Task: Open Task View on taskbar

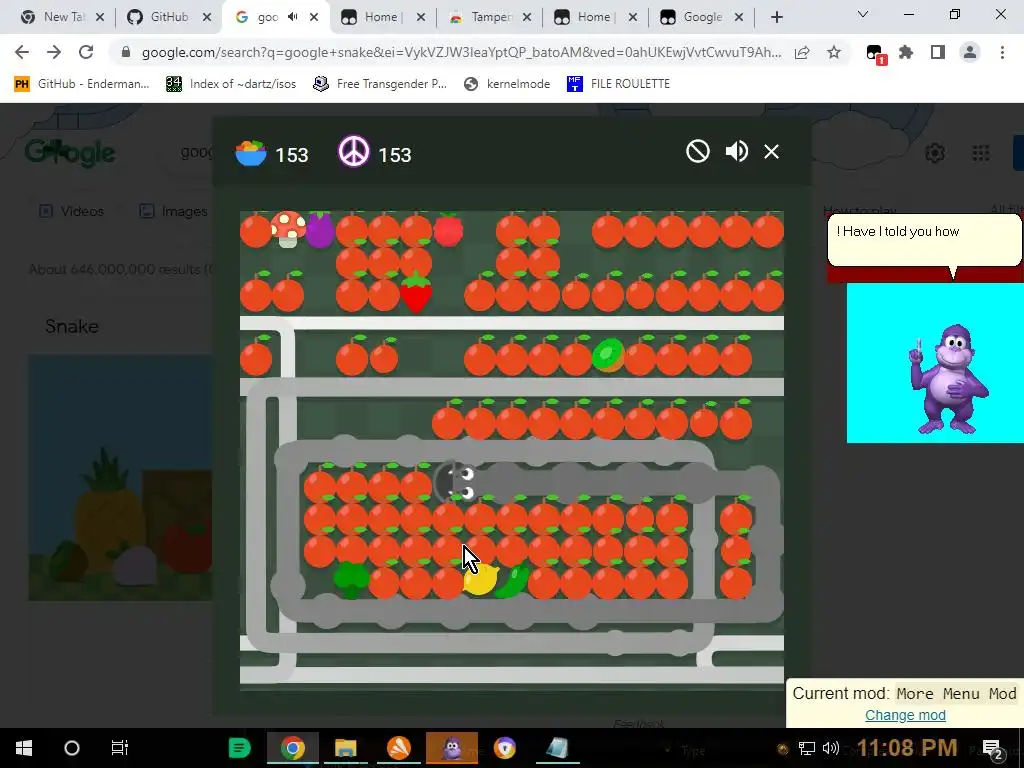Action: 120,748
